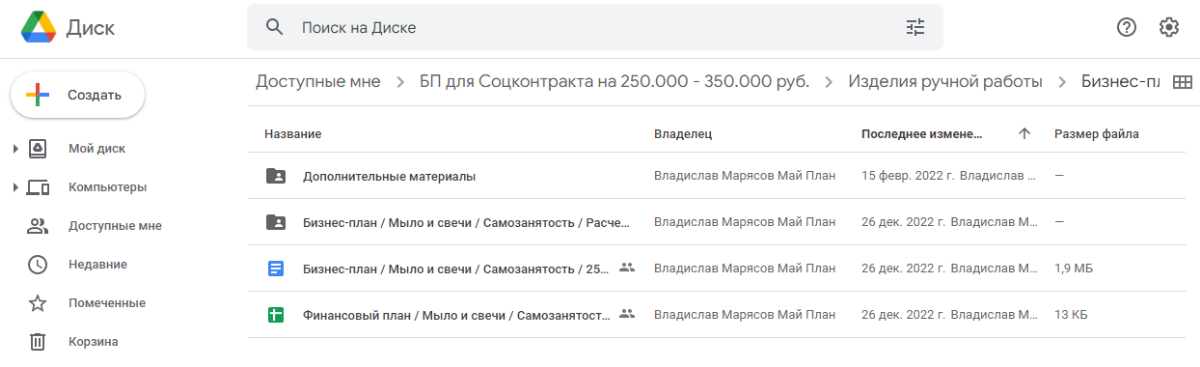Go to the Доступные мне breadcrumb
This screenshot has height=367, width=1200.
[318, 82]
